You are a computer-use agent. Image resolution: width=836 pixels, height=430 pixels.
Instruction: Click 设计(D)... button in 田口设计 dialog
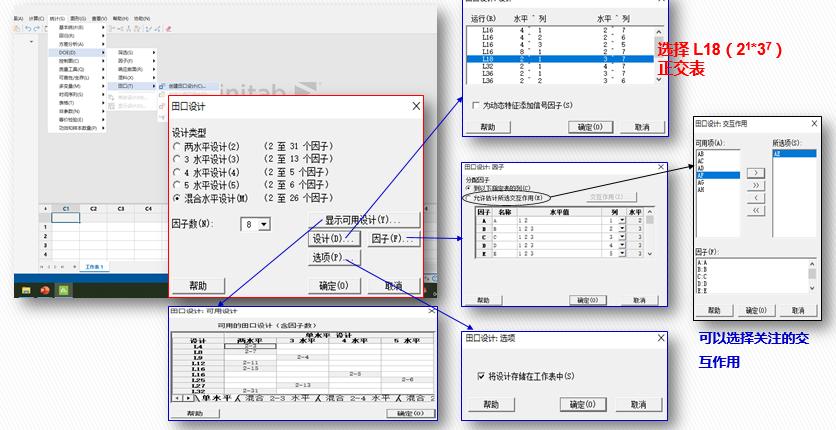pyautogui.click(x=335, y=239)
